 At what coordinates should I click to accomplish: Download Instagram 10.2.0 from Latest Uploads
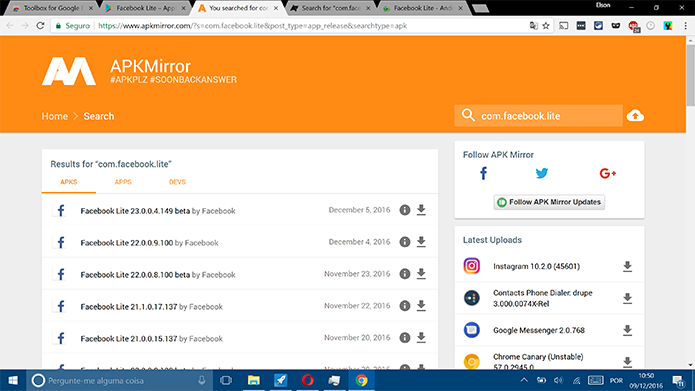click(627, 266)
